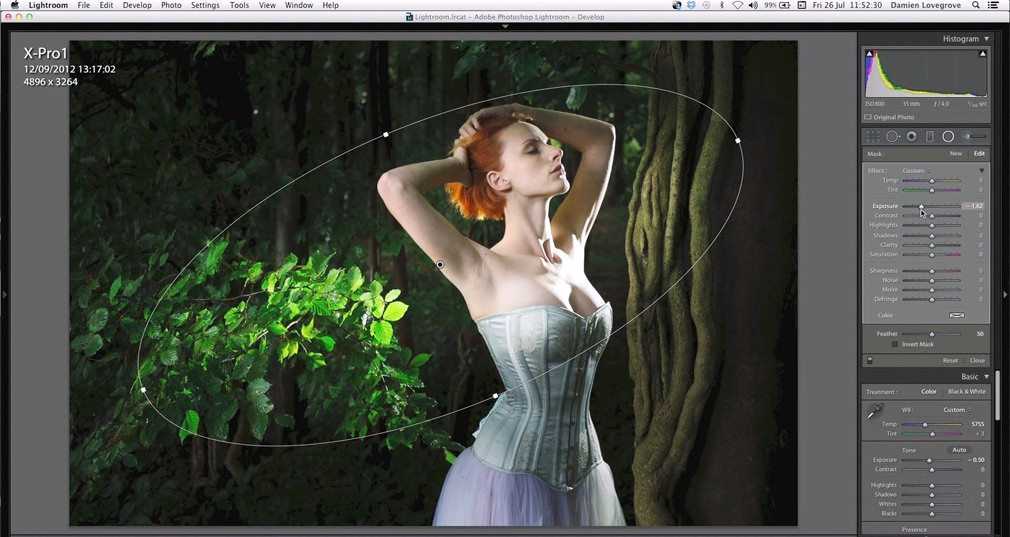Open the File menu
The image size is (1010, 537).
click(x=84, y=5)
